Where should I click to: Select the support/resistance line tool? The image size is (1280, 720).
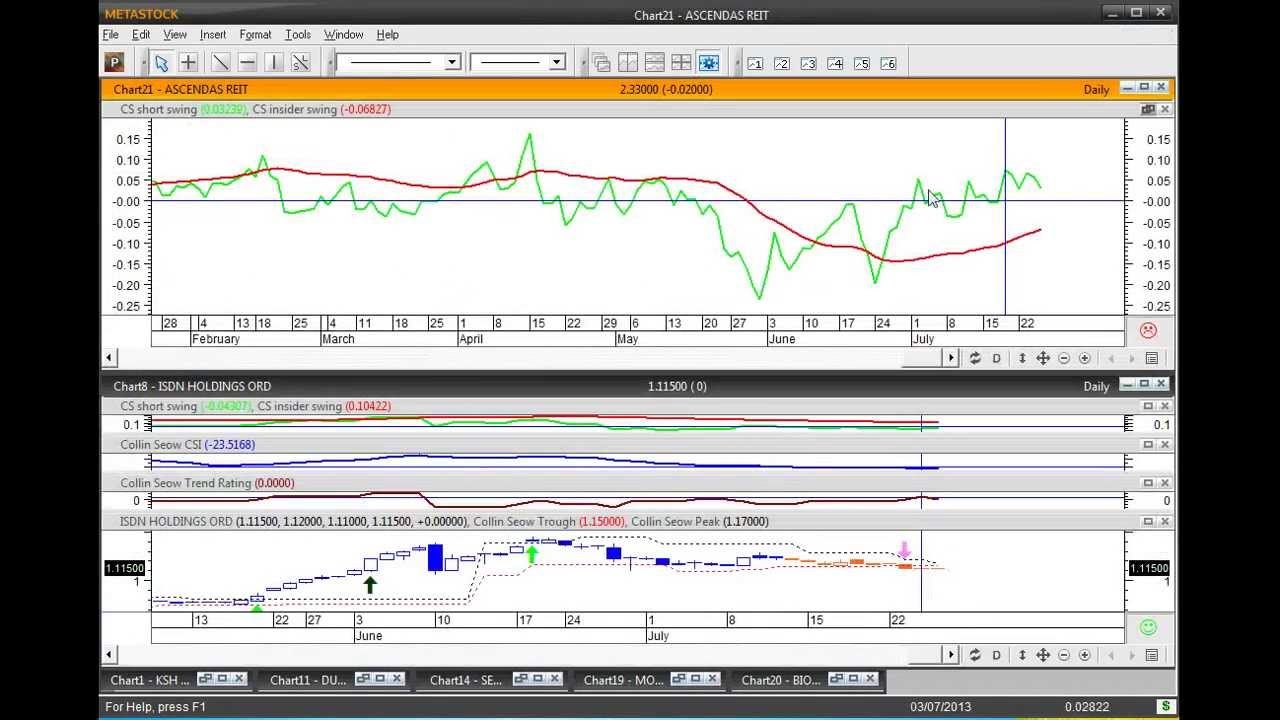pos(300,63)
